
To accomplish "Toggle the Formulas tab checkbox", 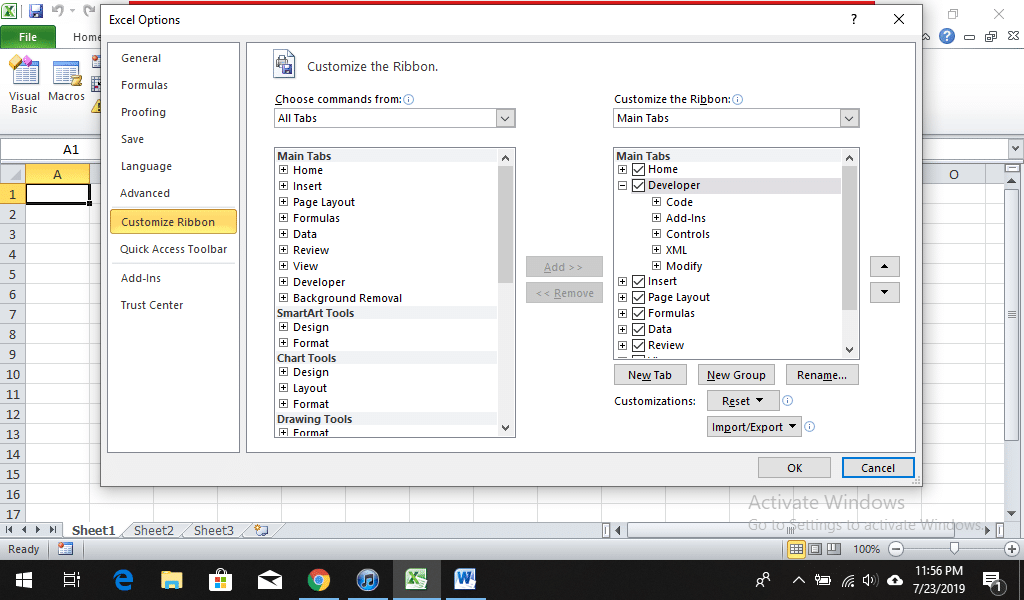I will point(639,313).
